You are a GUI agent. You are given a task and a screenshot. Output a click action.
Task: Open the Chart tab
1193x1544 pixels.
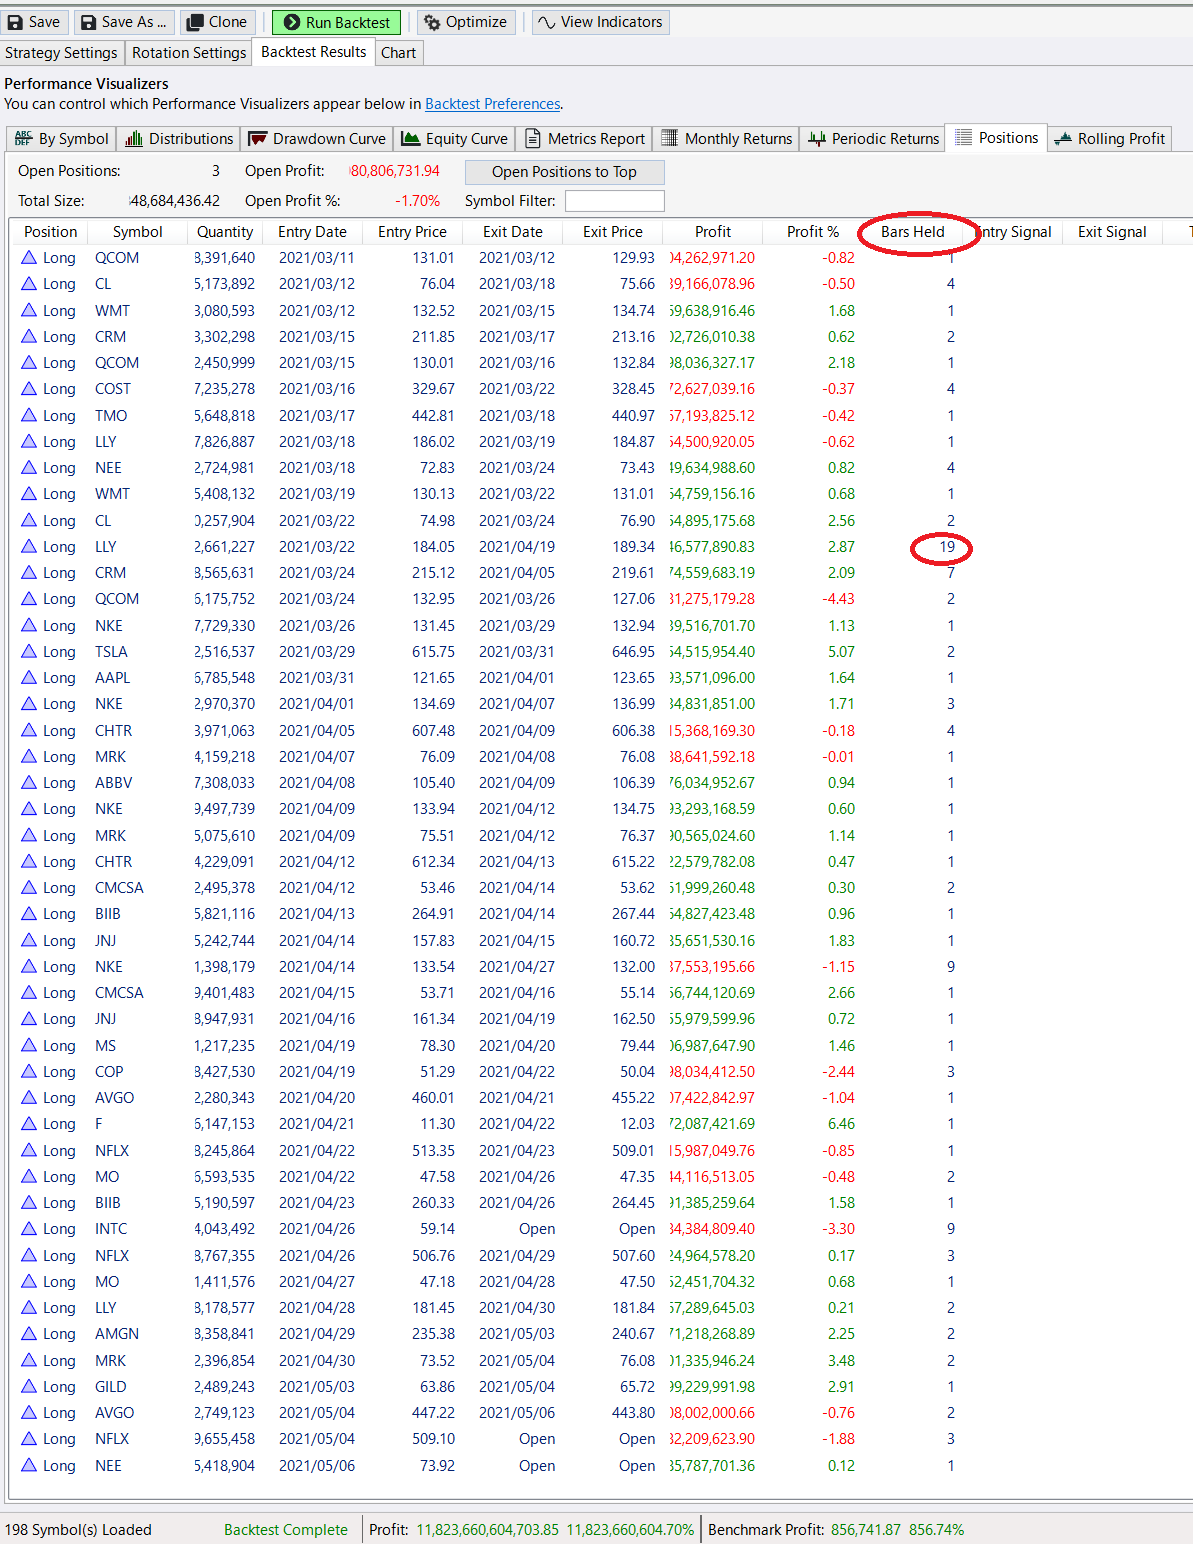coord(399,52)
